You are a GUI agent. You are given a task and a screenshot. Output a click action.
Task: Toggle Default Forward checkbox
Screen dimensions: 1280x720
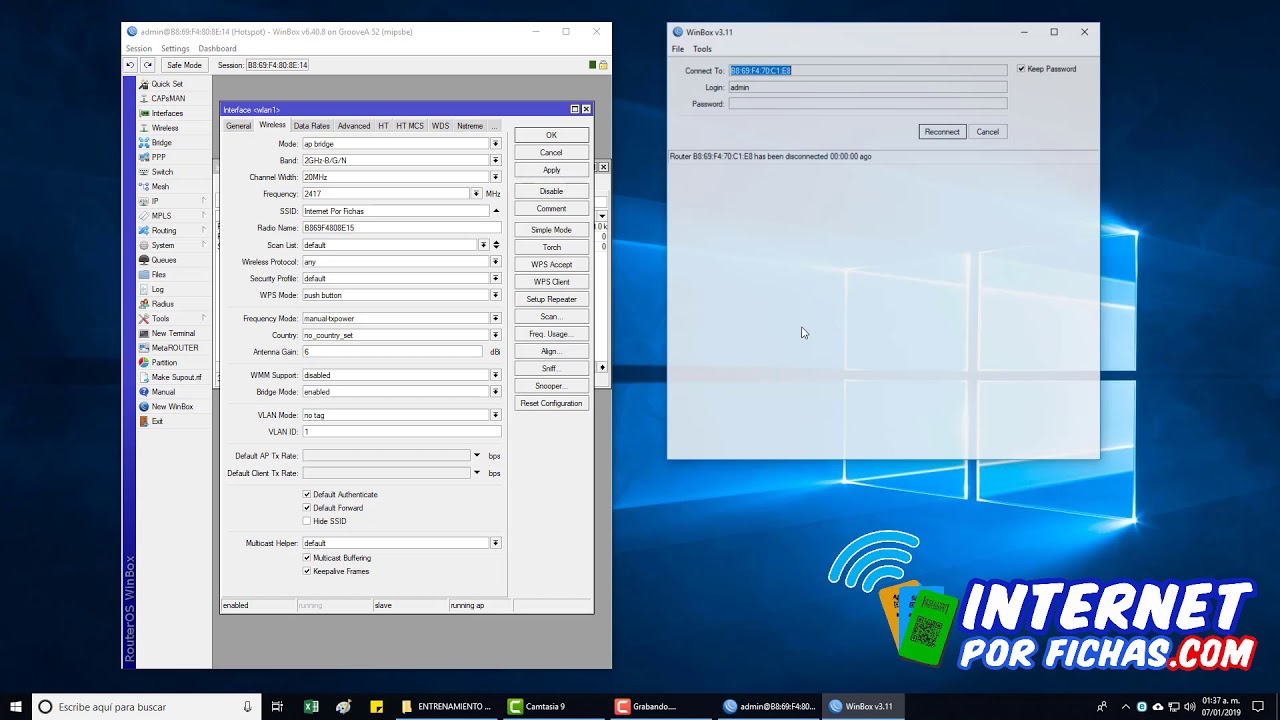(307, 508)
